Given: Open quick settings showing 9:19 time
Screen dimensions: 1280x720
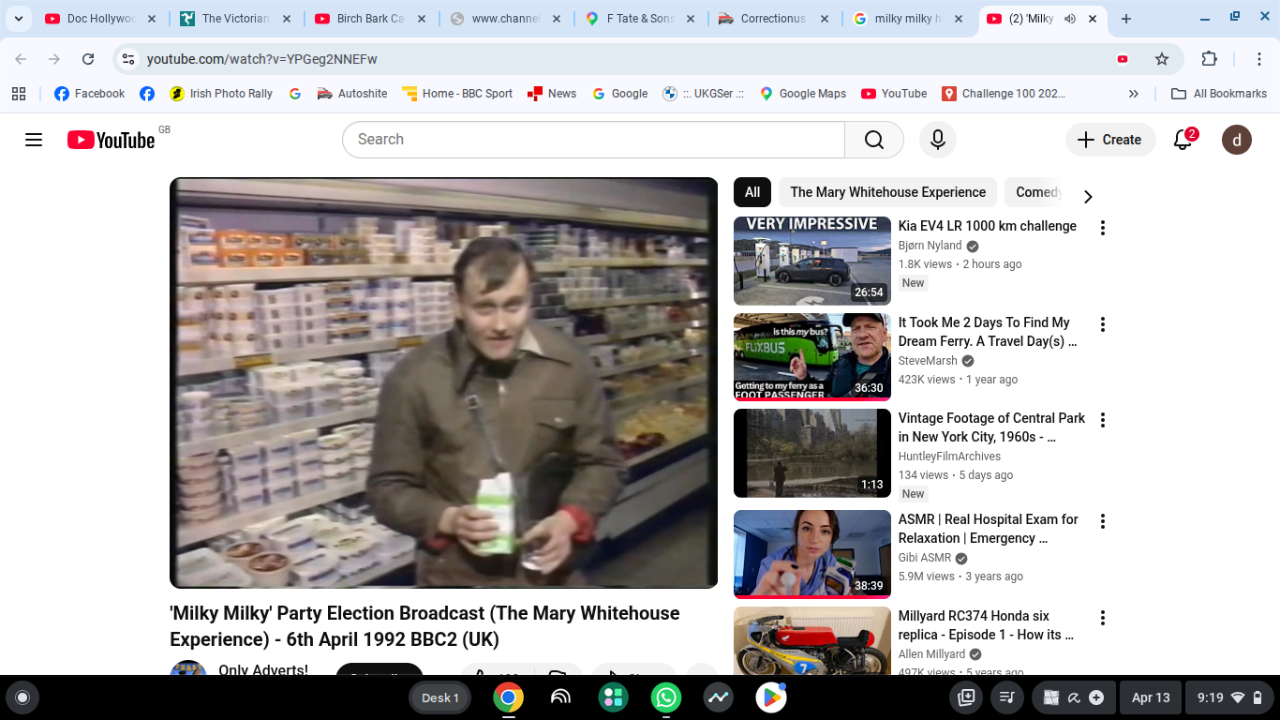Looking at the screenshot, I should (x=1230, y=698).
